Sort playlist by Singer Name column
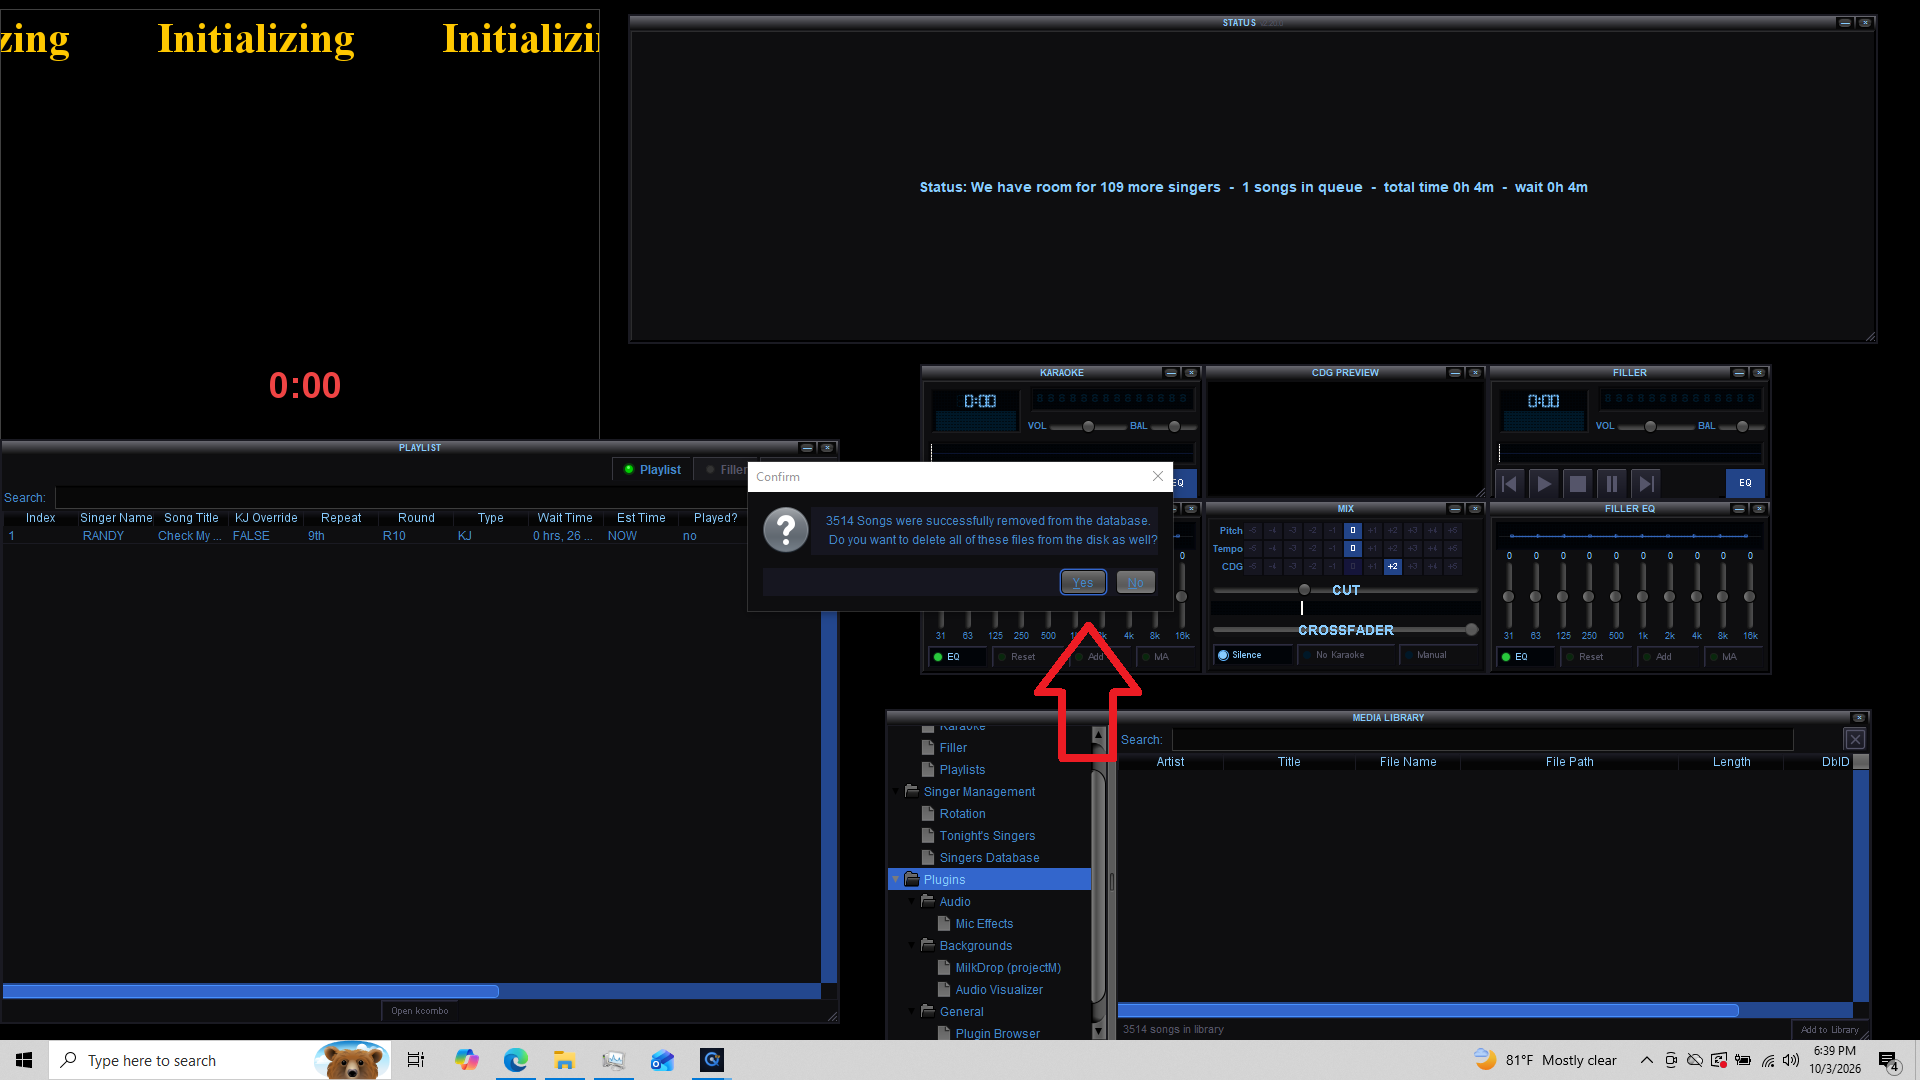 click(x=116, y=518)
